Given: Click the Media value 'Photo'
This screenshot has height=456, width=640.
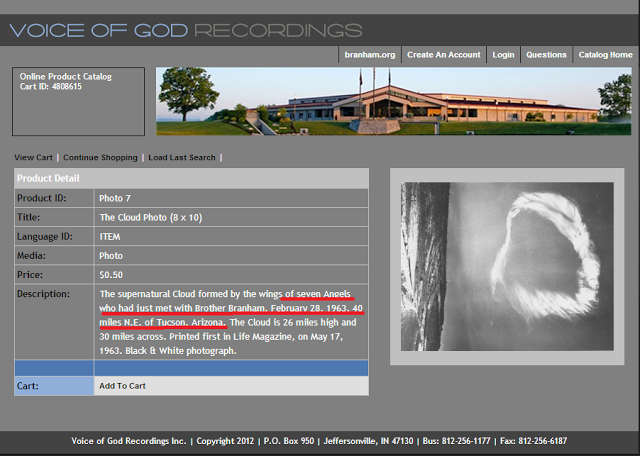Looking at the screenshot, I should (x=111, y=256).
